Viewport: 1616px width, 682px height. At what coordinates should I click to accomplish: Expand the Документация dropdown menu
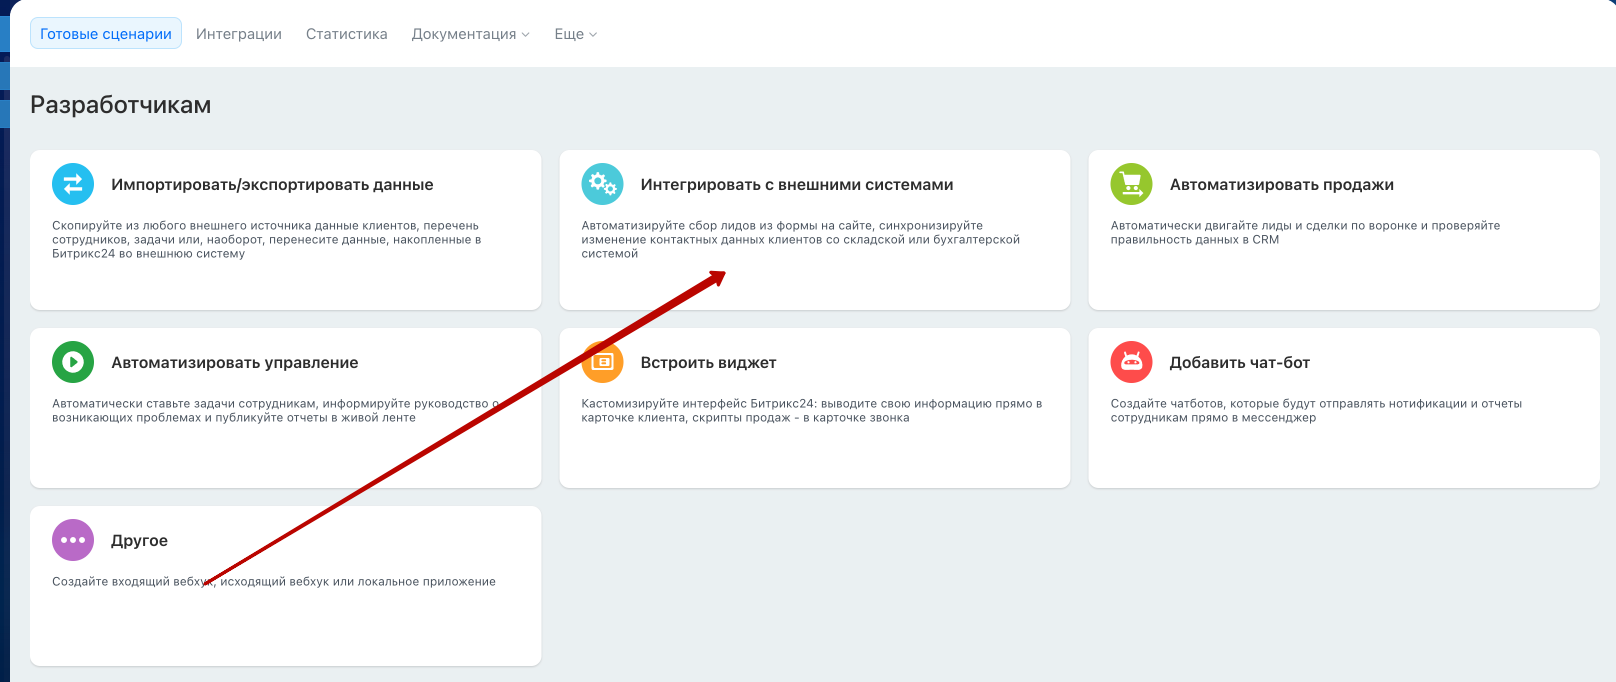[x=464, y=34]
